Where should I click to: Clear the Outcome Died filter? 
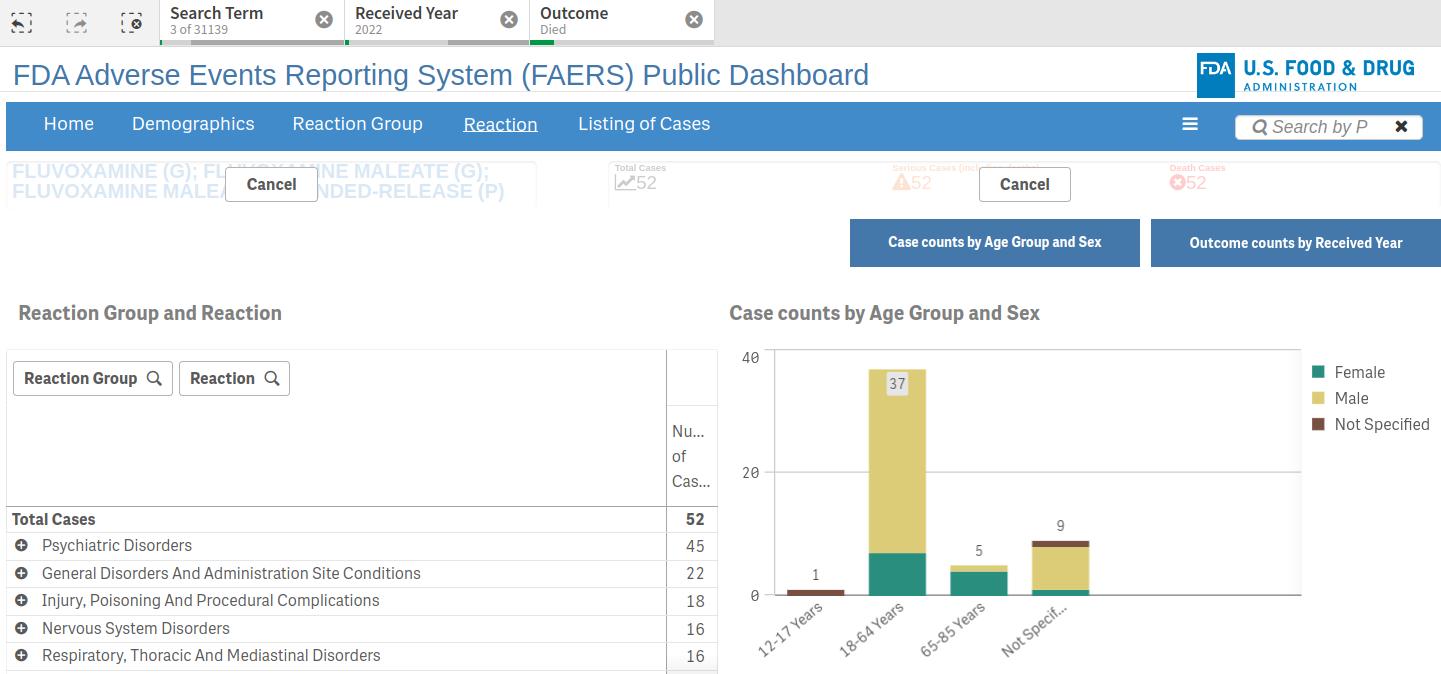pyautogui.click(x=694, y=20)
